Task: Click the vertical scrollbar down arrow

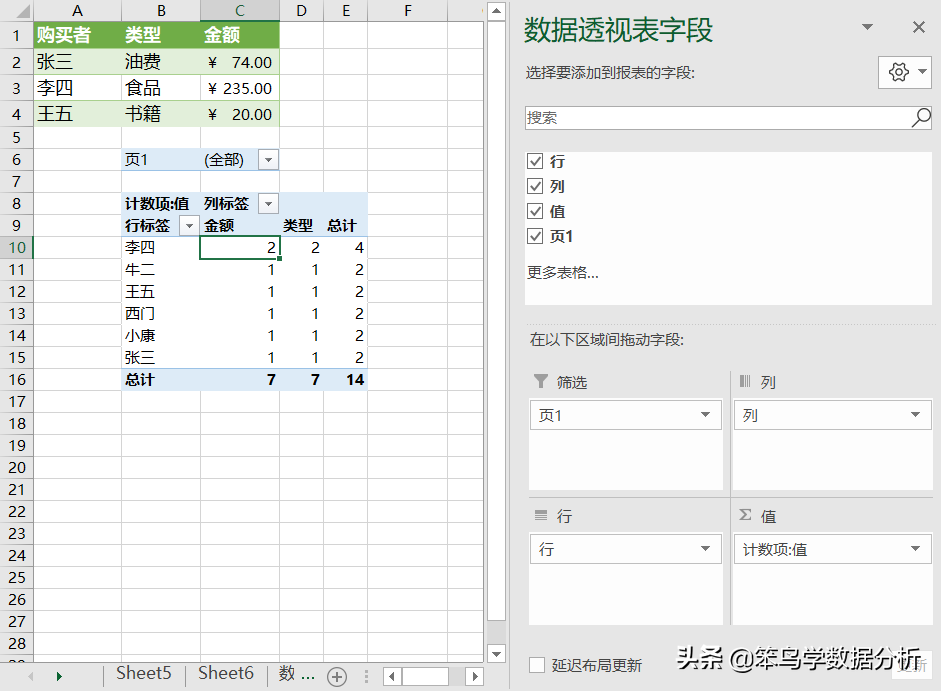Action: tap(496, 654)
